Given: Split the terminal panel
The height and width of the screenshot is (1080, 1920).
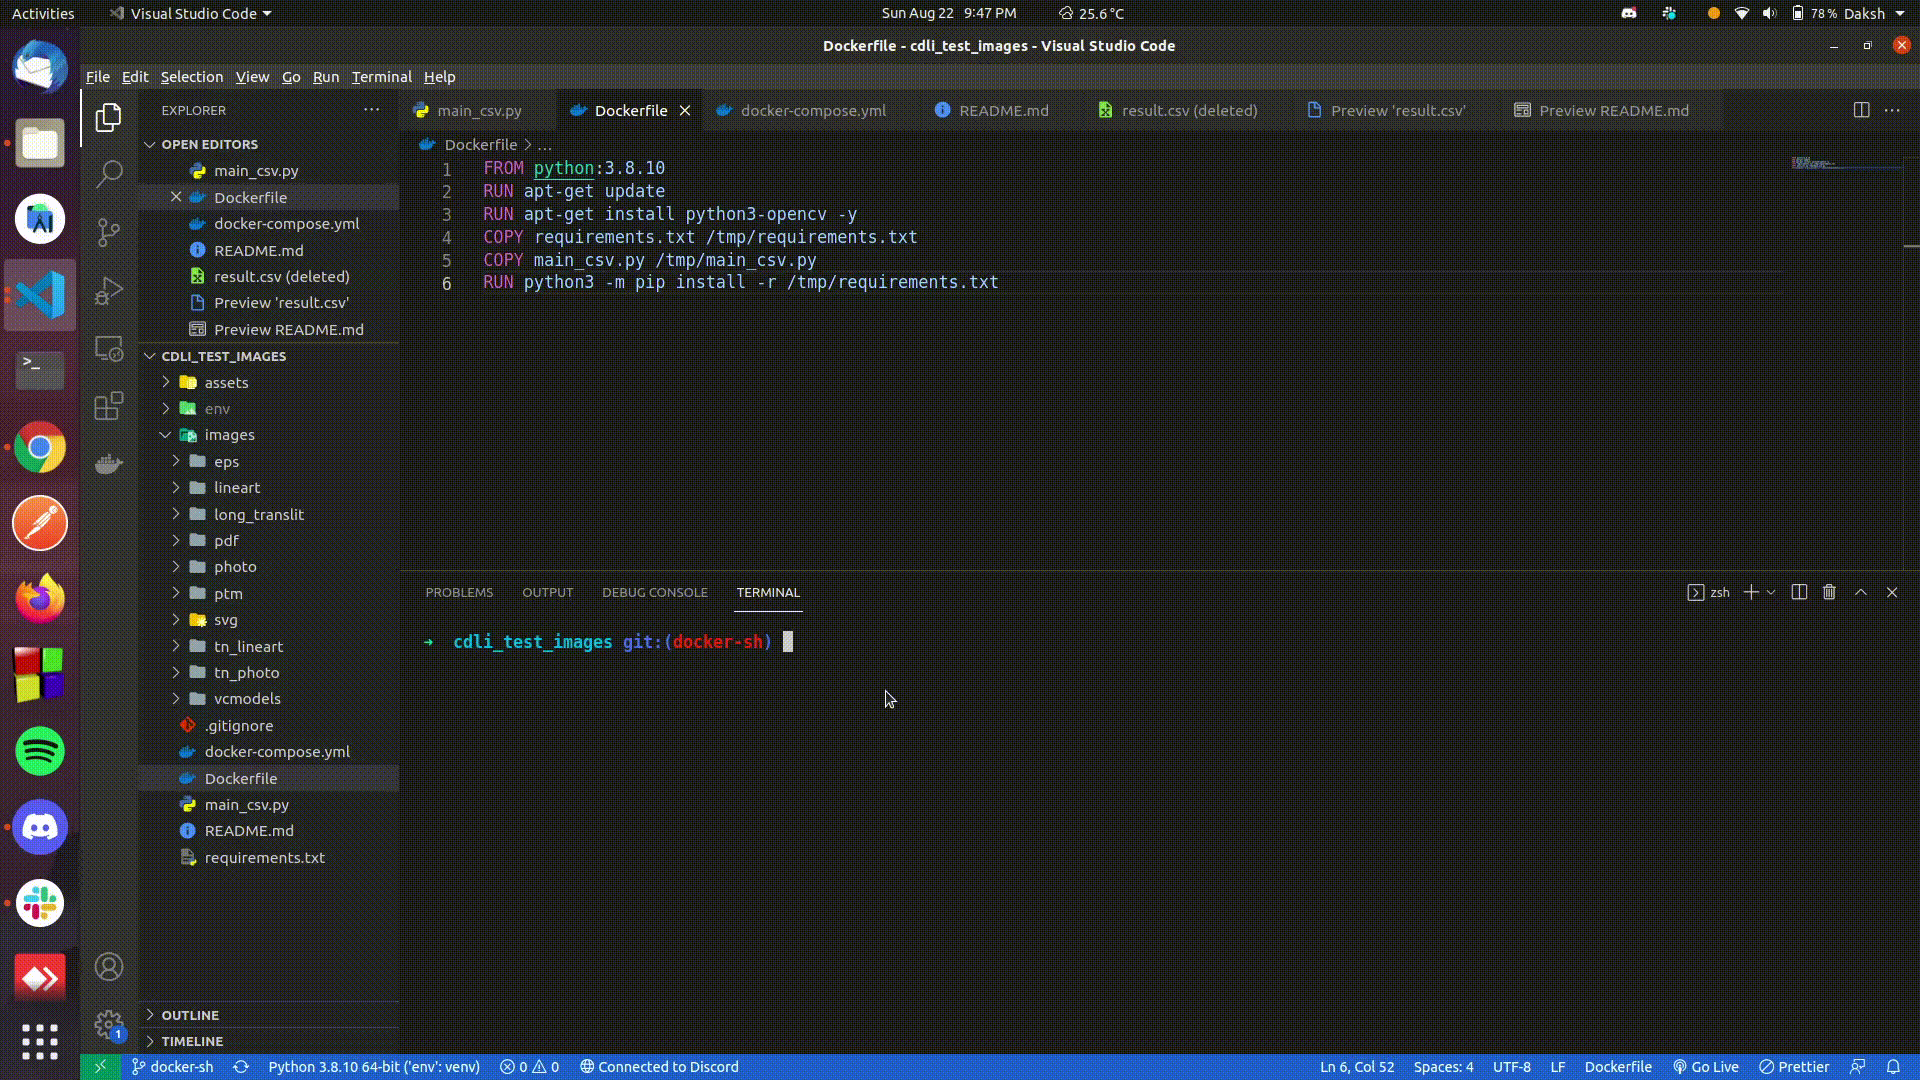Looking at the screenshot, I should click(1799, 592).
